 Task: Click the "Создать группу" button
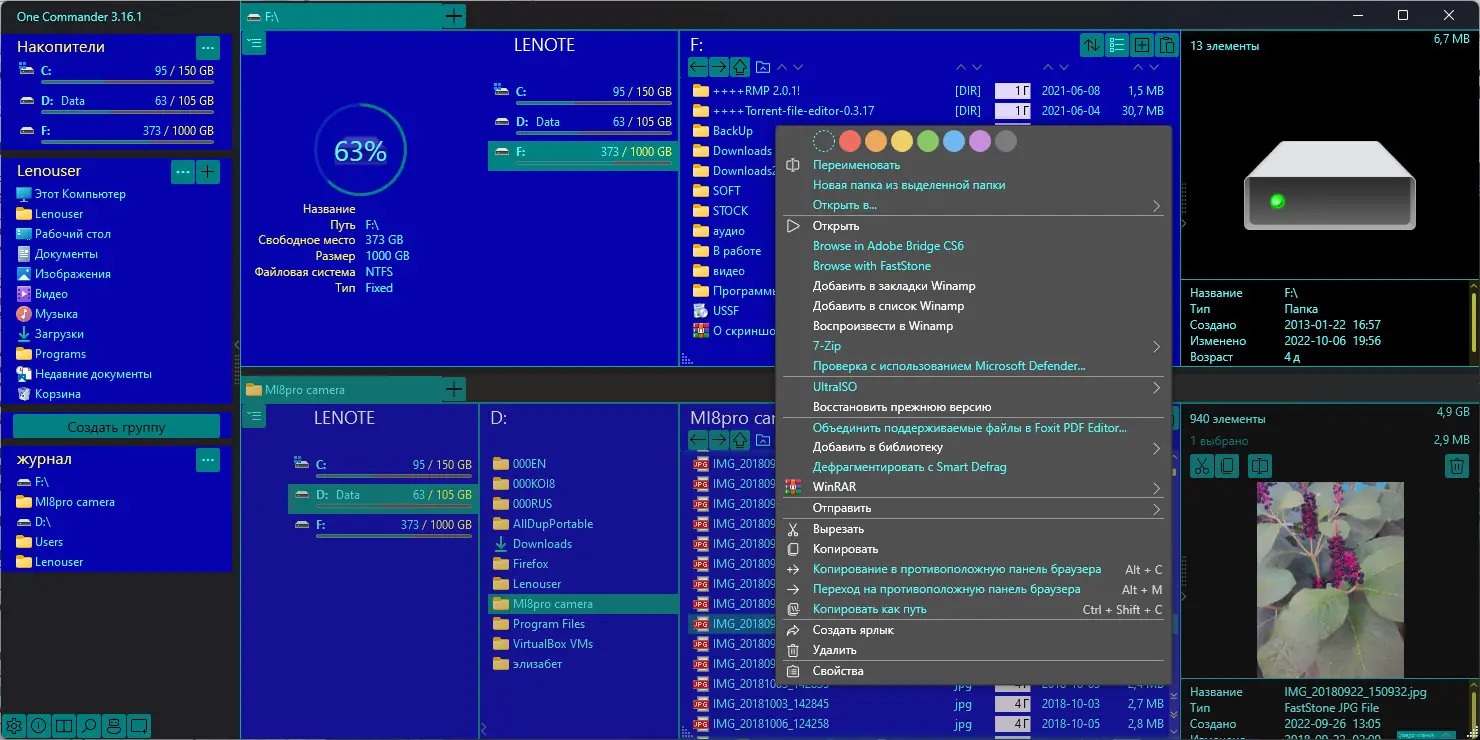tap(118, 425)
